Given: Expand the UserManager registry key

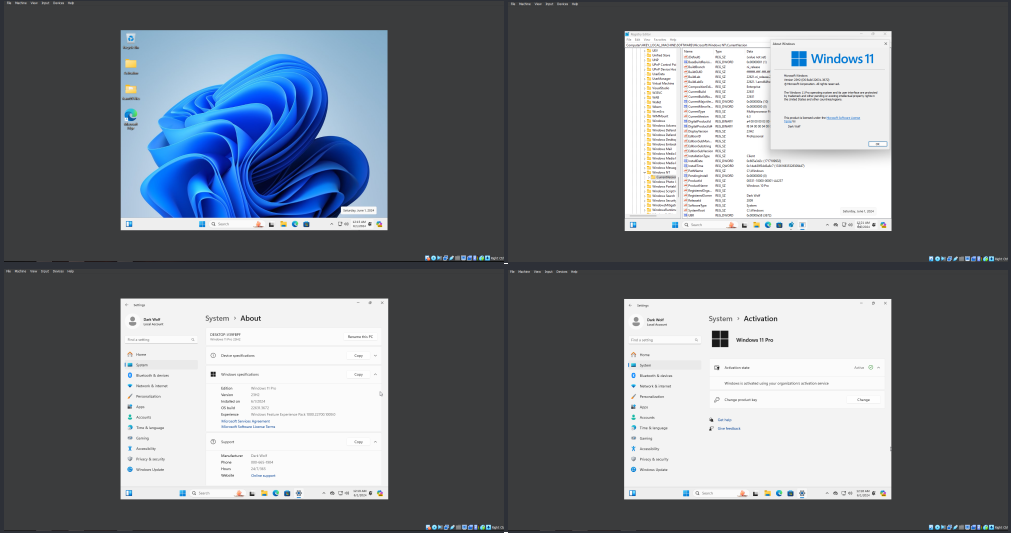Looking at the screenshot, I should 645,79.
